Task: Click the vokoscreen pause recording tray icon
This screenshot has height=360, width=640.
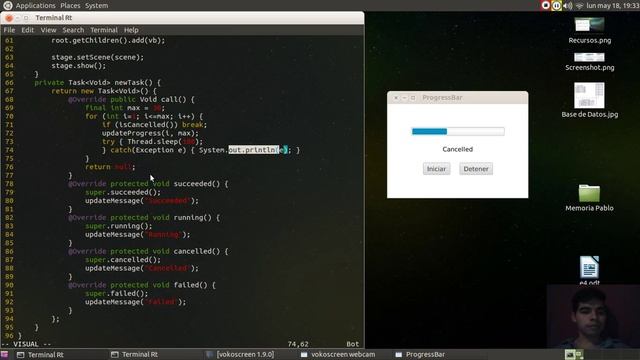Action: (556, 5)
